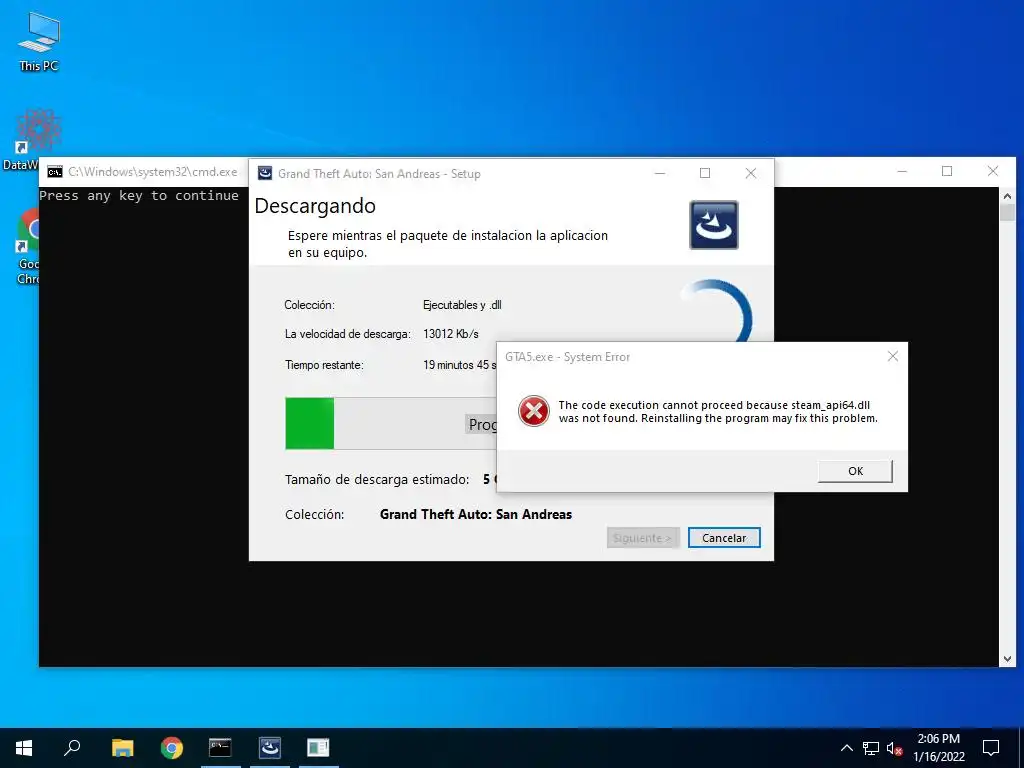Open File Explorer from the taskbar
The width and height of the screenshot is (1024, 768).
coord(122,748)
